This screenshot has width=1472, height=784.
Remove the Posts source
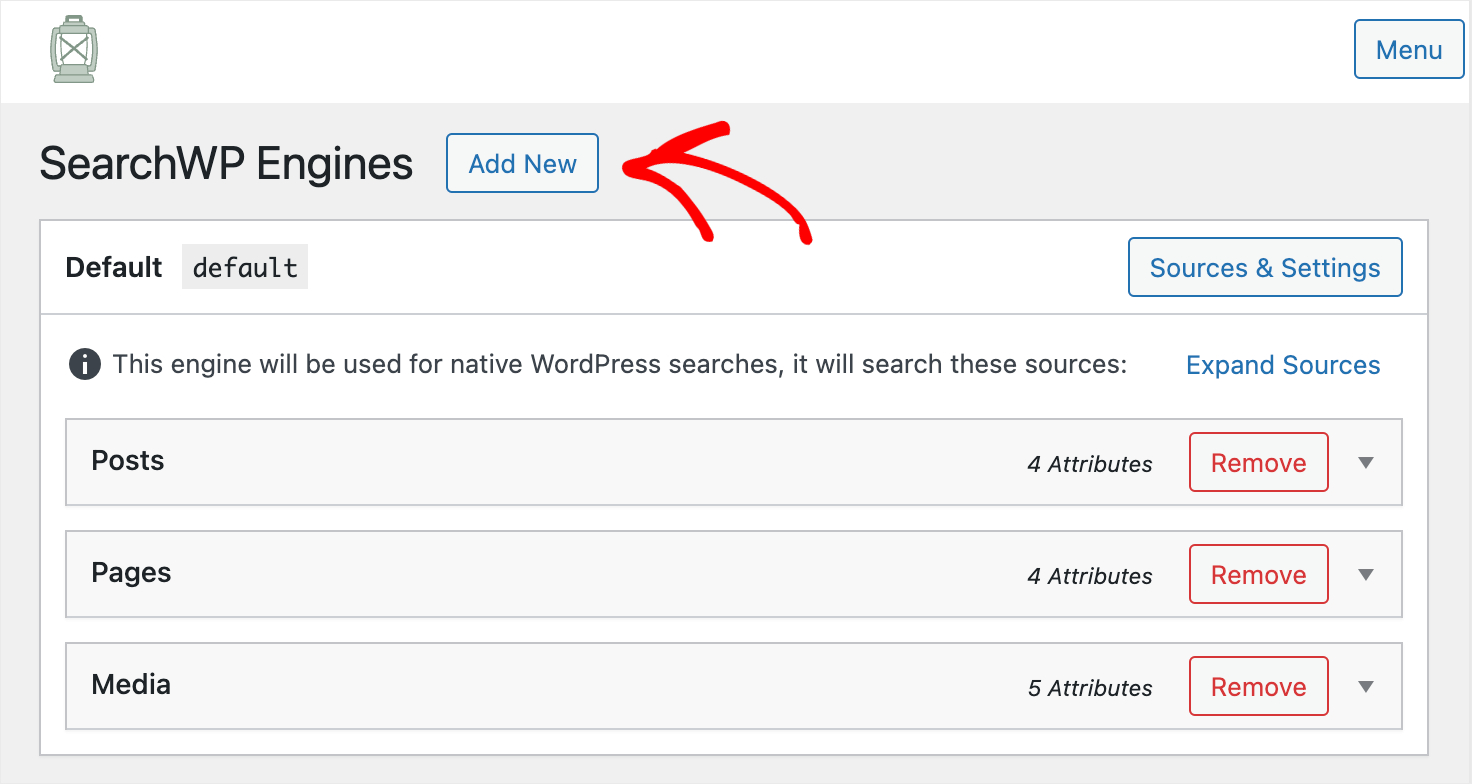pyautogui.click(x=1259, y=462)
